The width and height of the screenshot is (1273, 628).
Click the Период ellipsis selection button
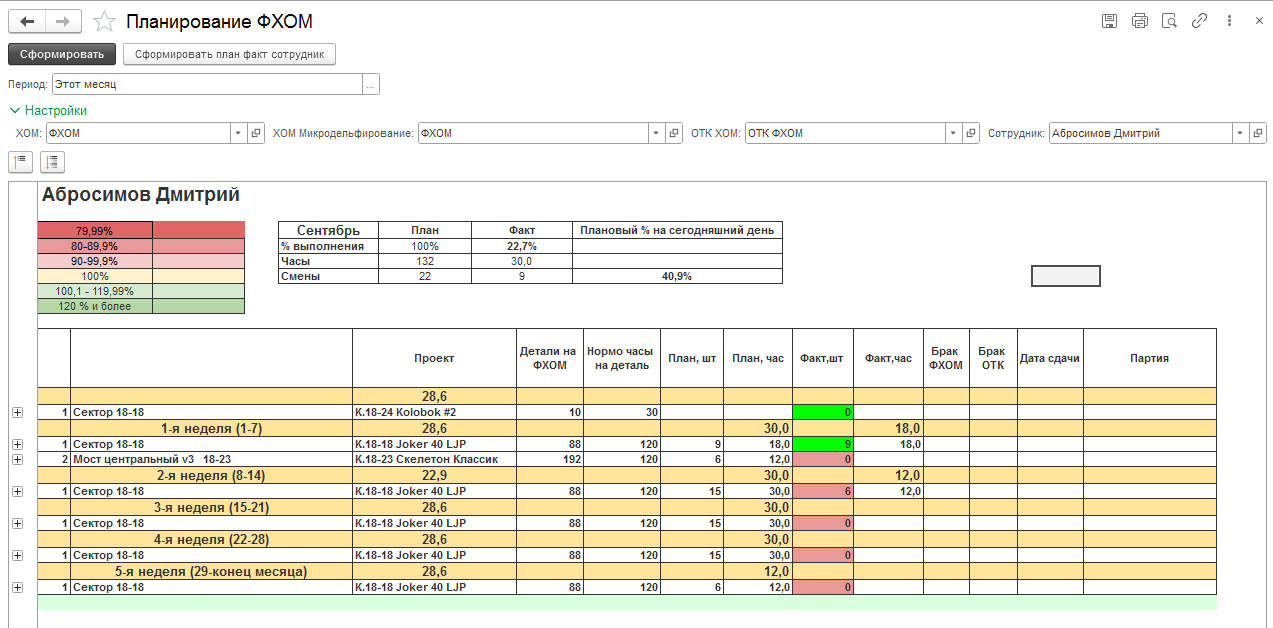click(370, 85)
